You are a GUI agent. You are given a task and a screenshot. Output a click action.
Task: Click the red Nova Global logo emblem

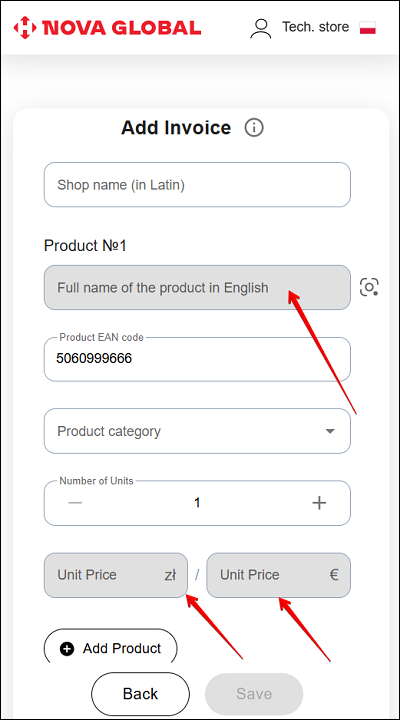point(25,27)
